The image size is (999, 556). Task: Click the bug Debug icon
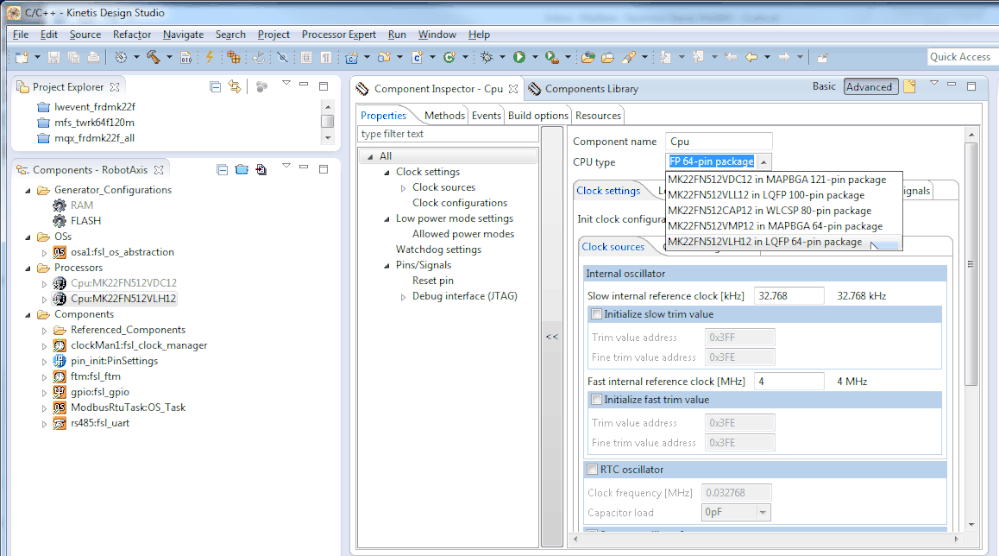[x=487, y=57]
